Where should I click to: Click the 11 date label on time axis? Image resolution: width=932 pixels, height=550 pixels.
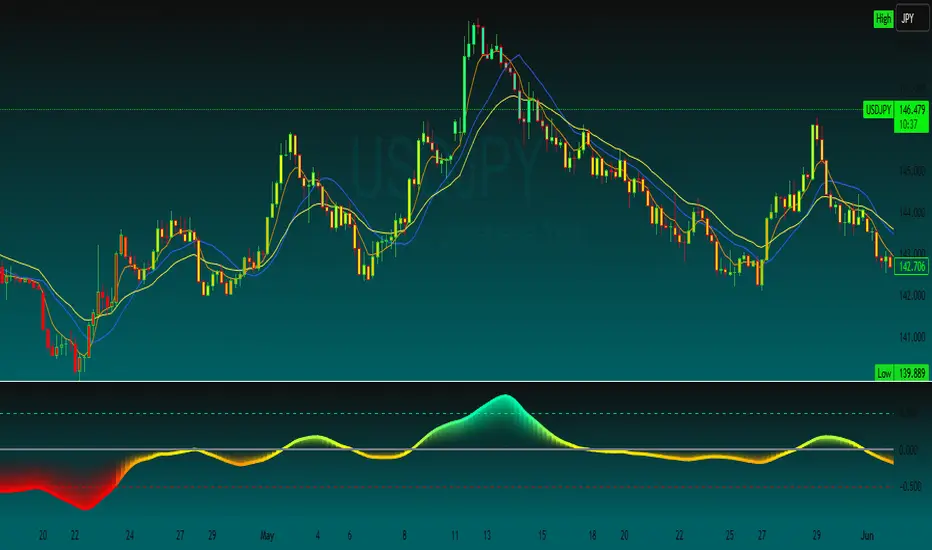[x=455, y=536]
